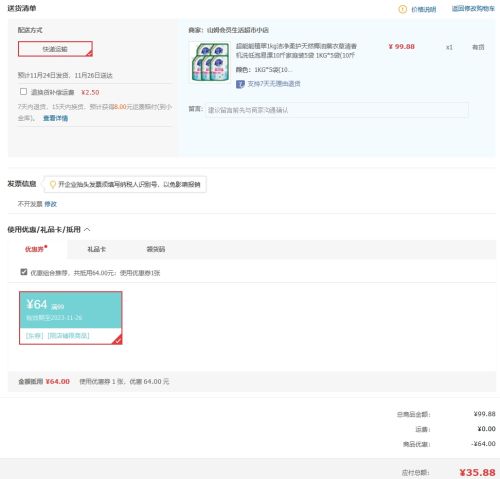Switch to the 礼品卡 tab
The height and width of the screenshot is (479, 500).
(x=97, y=249)
